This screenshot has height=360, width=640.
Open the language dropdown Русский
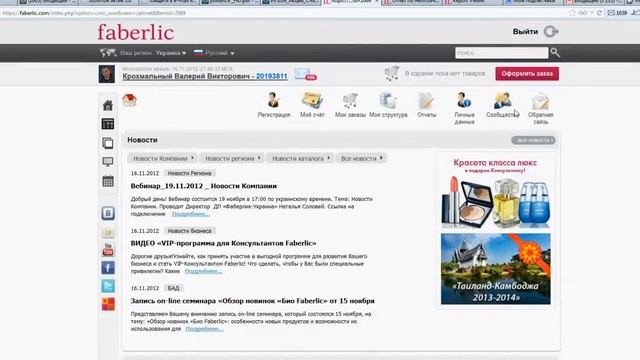click(x=214, y=53)
